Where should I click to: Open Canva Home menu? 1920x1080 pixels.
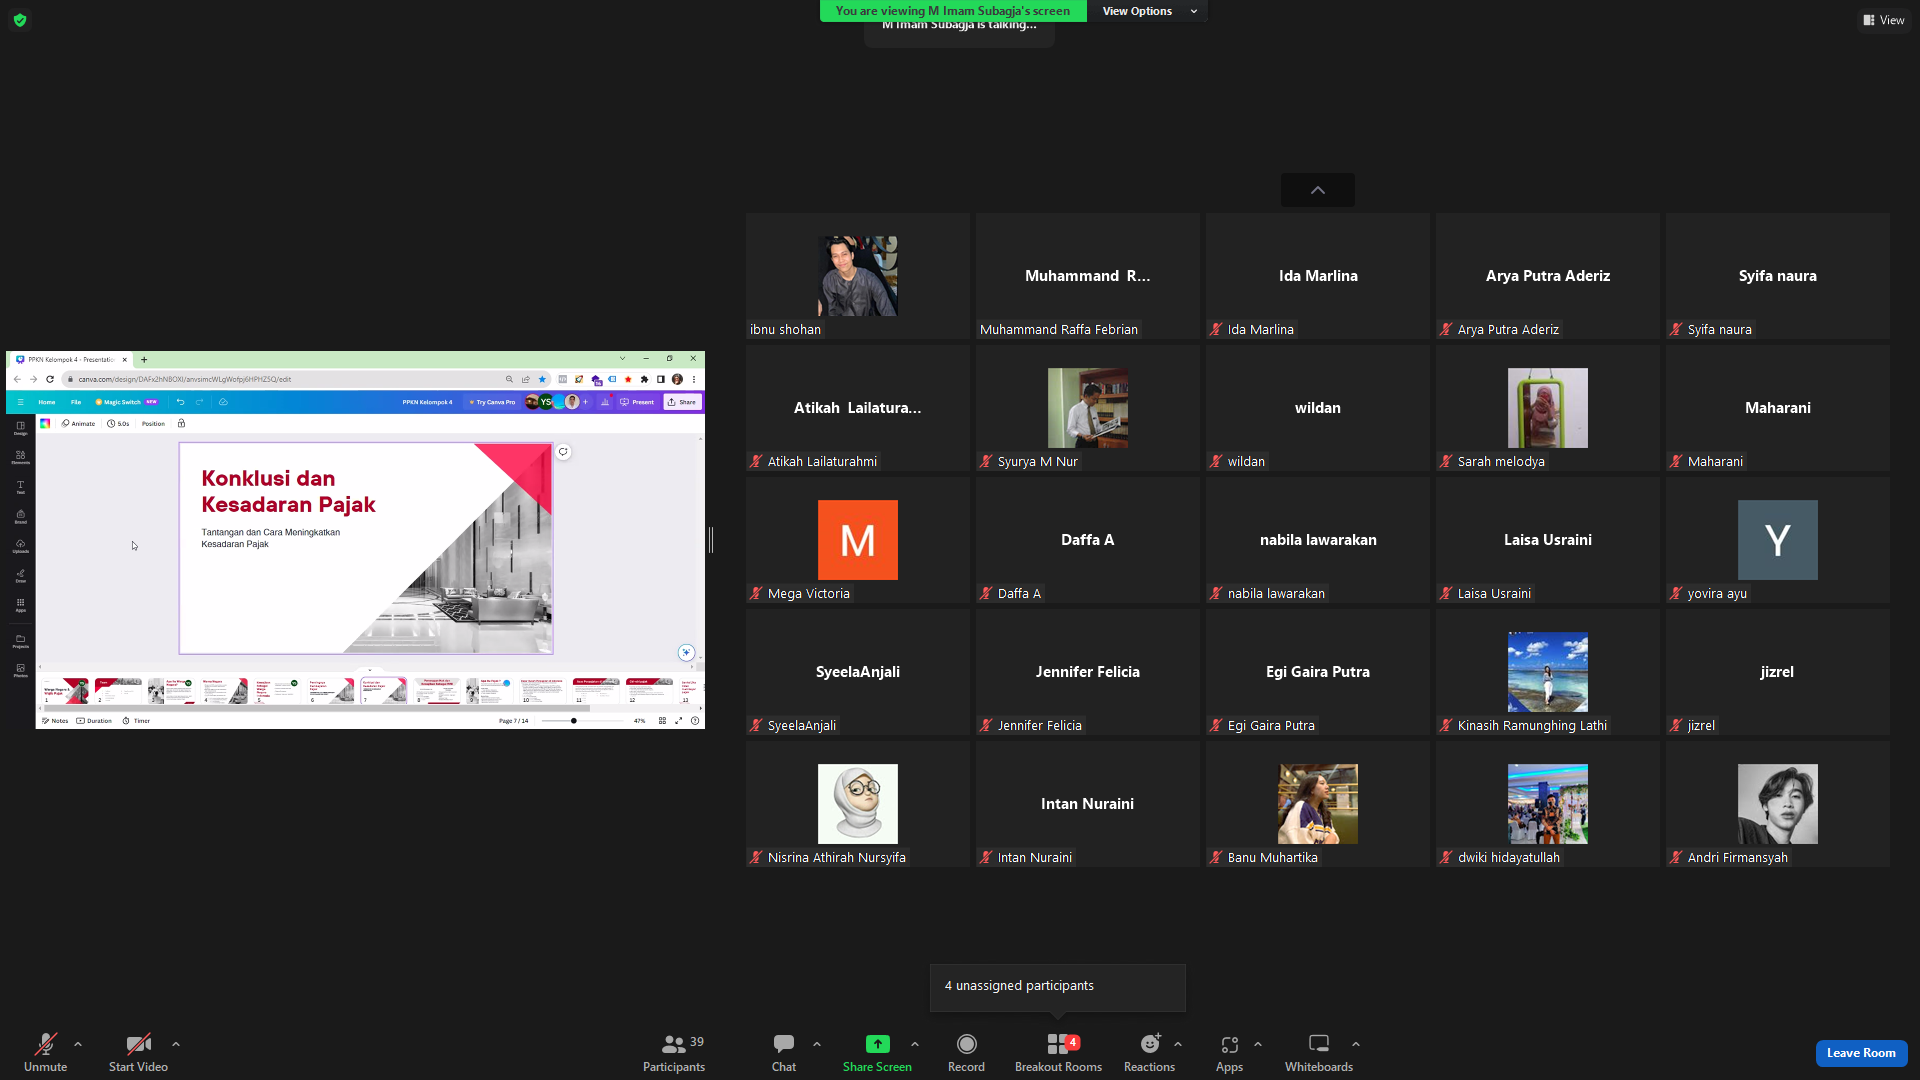click(x=47, y=402)
